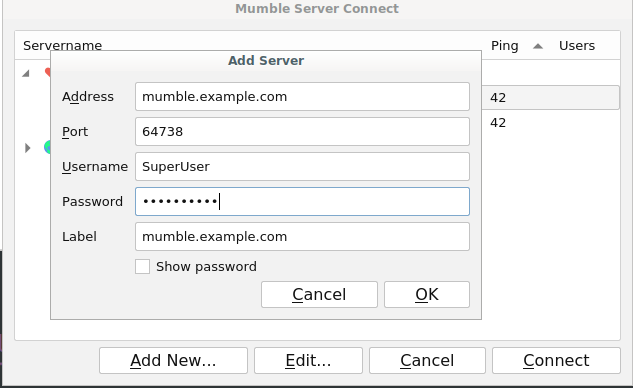Cancel the Add Server dialog
Screen dimensions: 633x388
pos(319,294)
